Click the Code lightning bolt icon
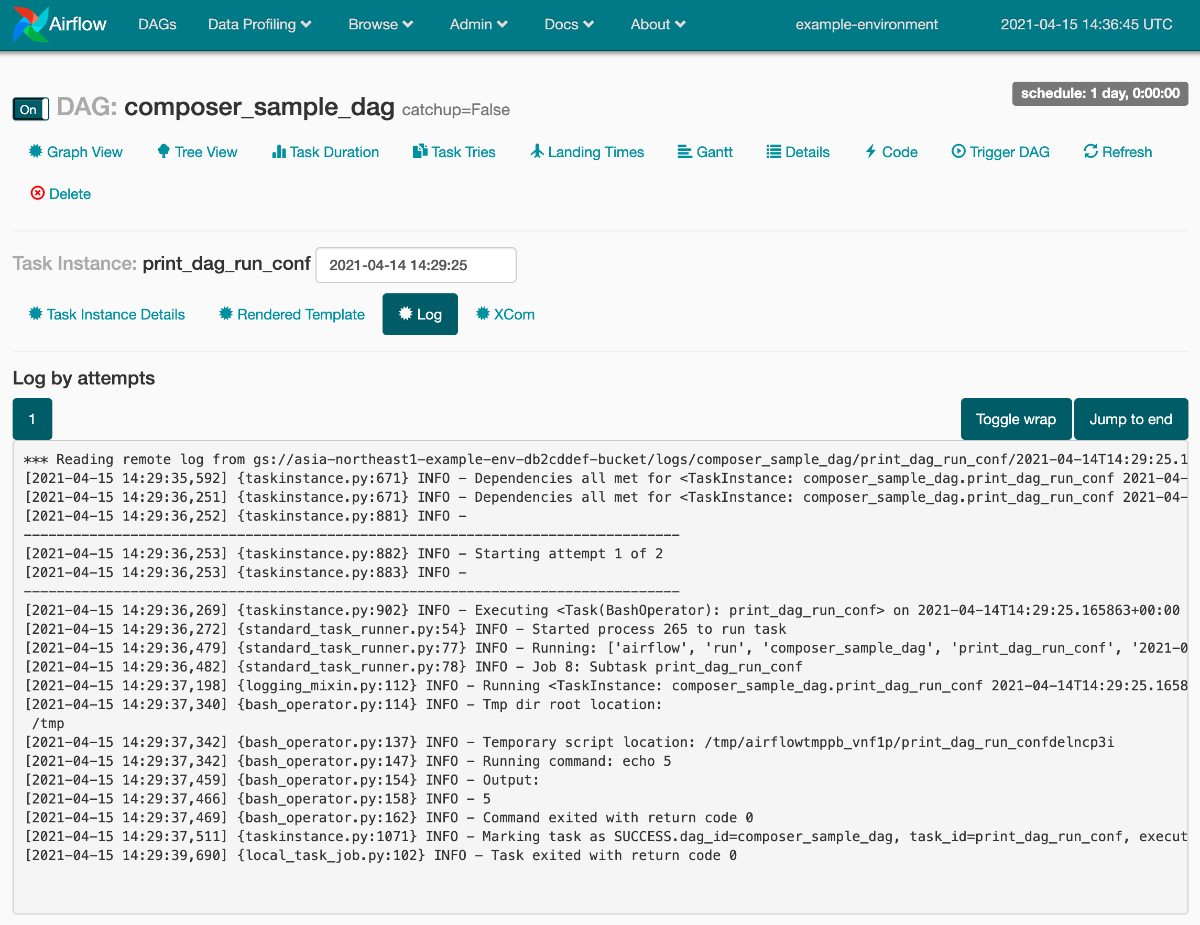The width and height of the screenshot is (1200, 925). click(871, 152)
